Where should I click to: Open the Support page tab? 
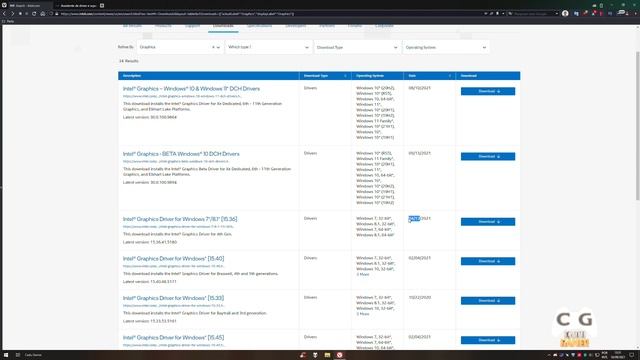[x=192, y=26]
